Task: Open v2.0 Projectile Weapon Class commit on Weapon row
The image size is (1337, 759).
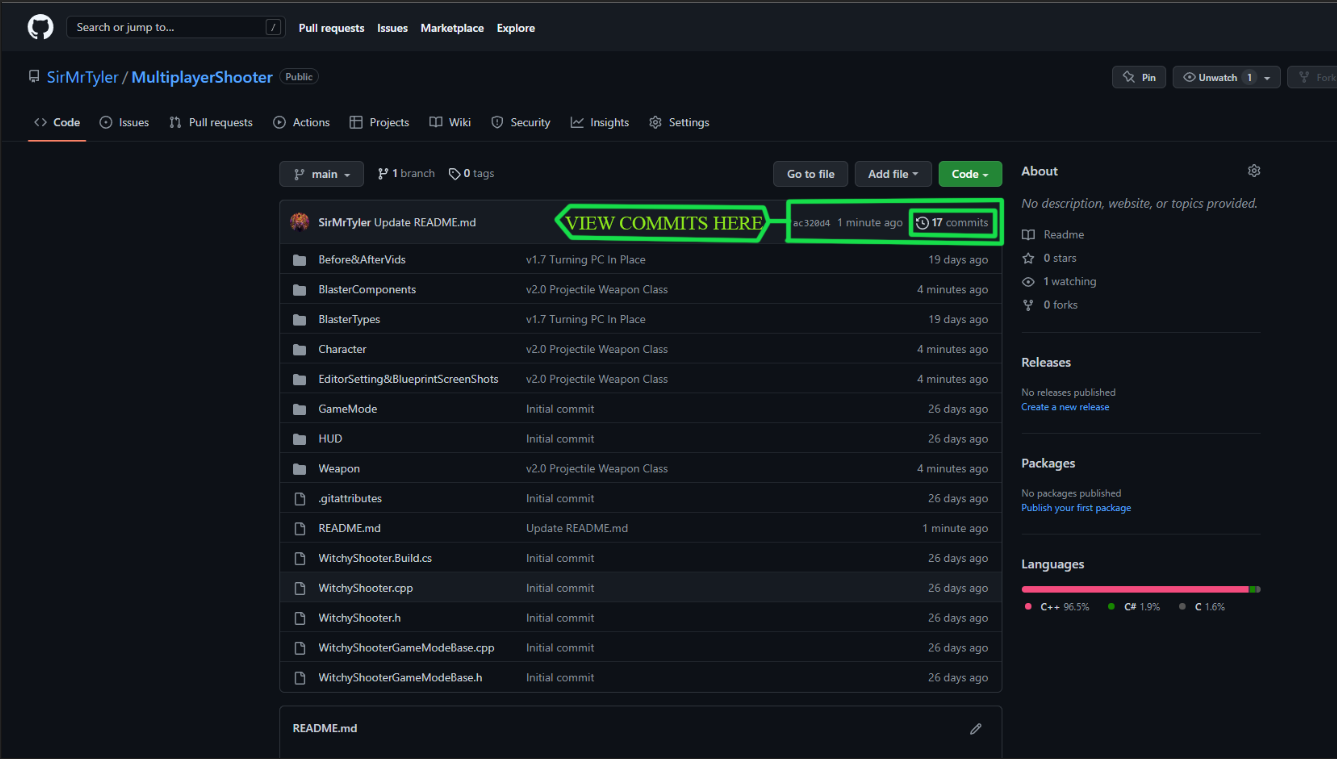Action: click(597, 469)
